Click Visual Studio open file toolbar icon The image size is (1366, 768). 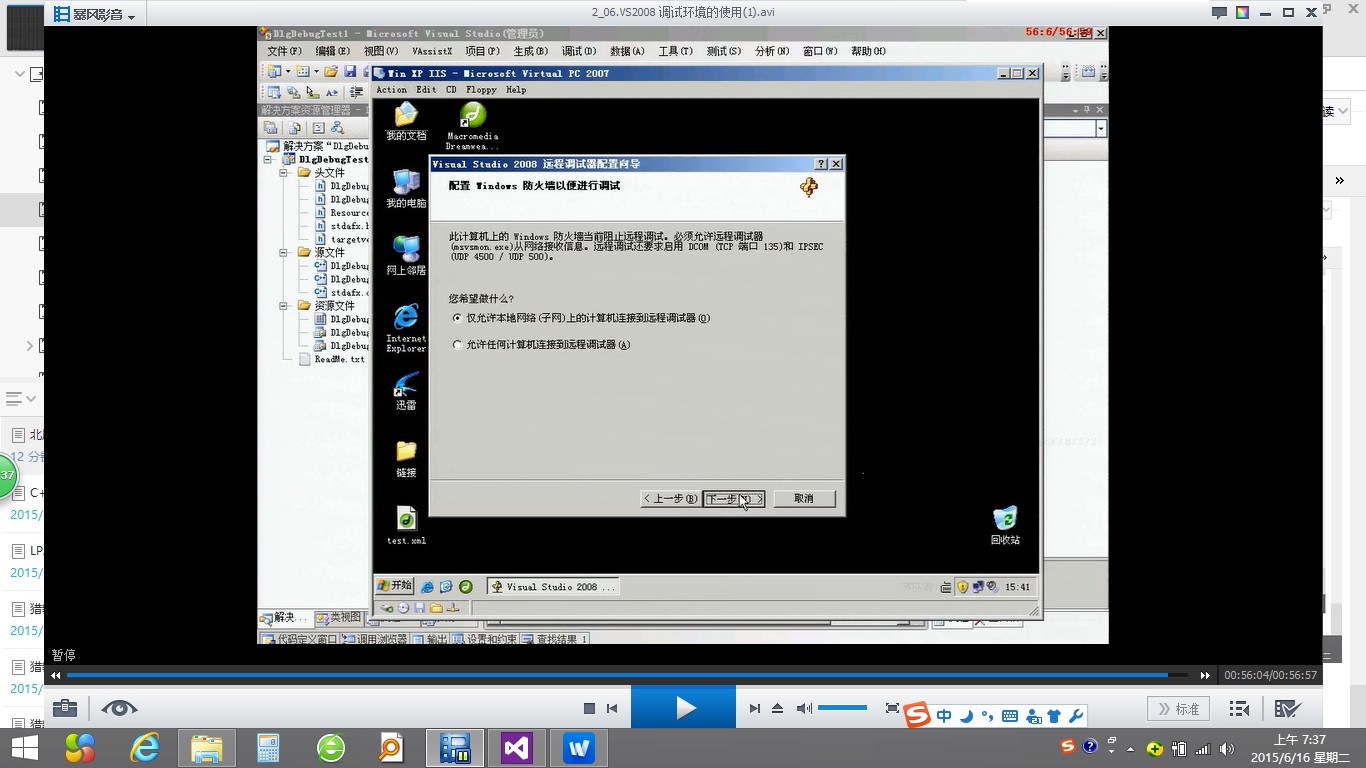330,71
